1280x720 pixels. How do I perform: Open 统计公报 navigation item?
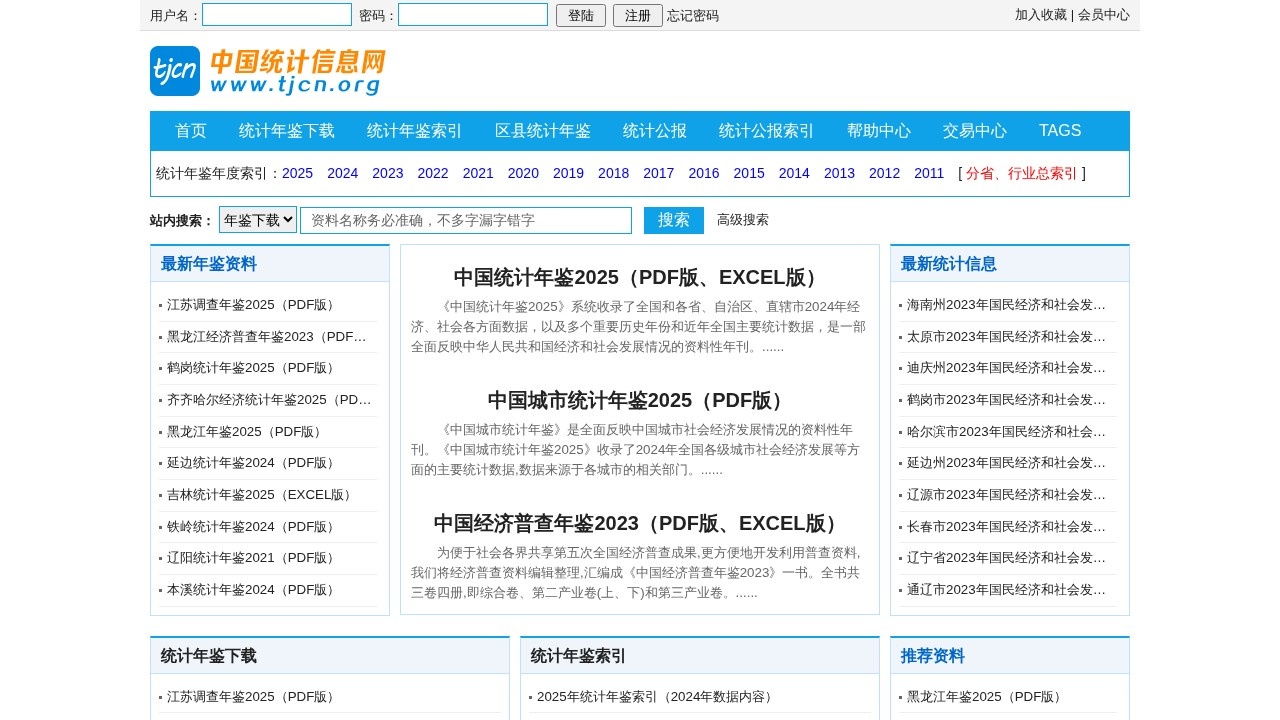click(655, 131)
